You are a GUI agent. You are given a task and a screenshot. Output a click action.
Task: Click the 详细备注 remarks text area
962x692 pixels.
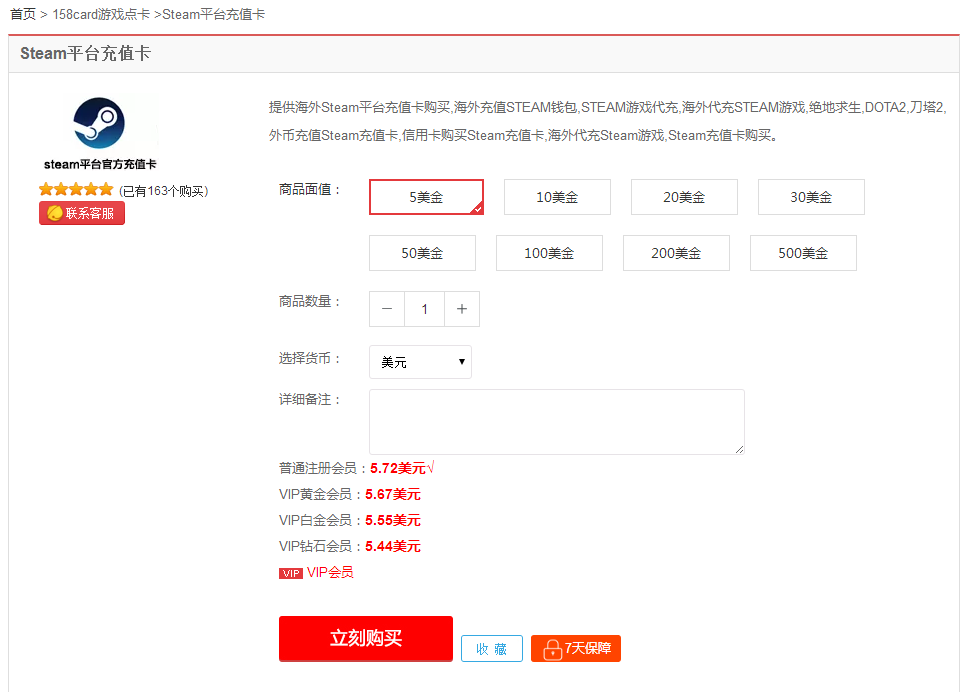tap(556, 422)
